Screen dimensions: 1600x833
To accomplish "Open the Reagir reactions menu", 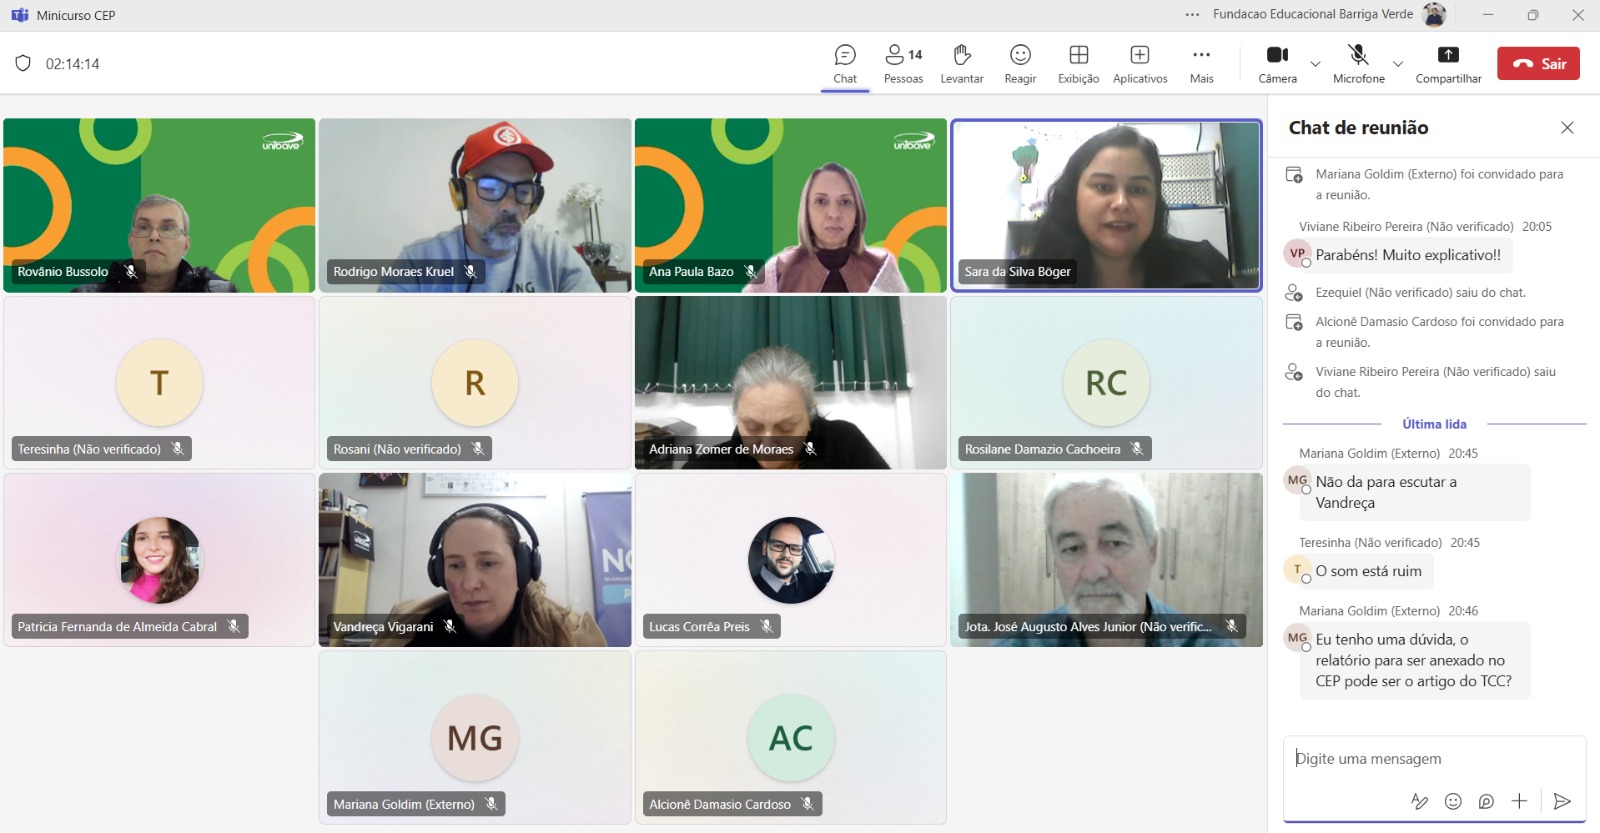I will pyautogui.click(x=1020, y=63).
